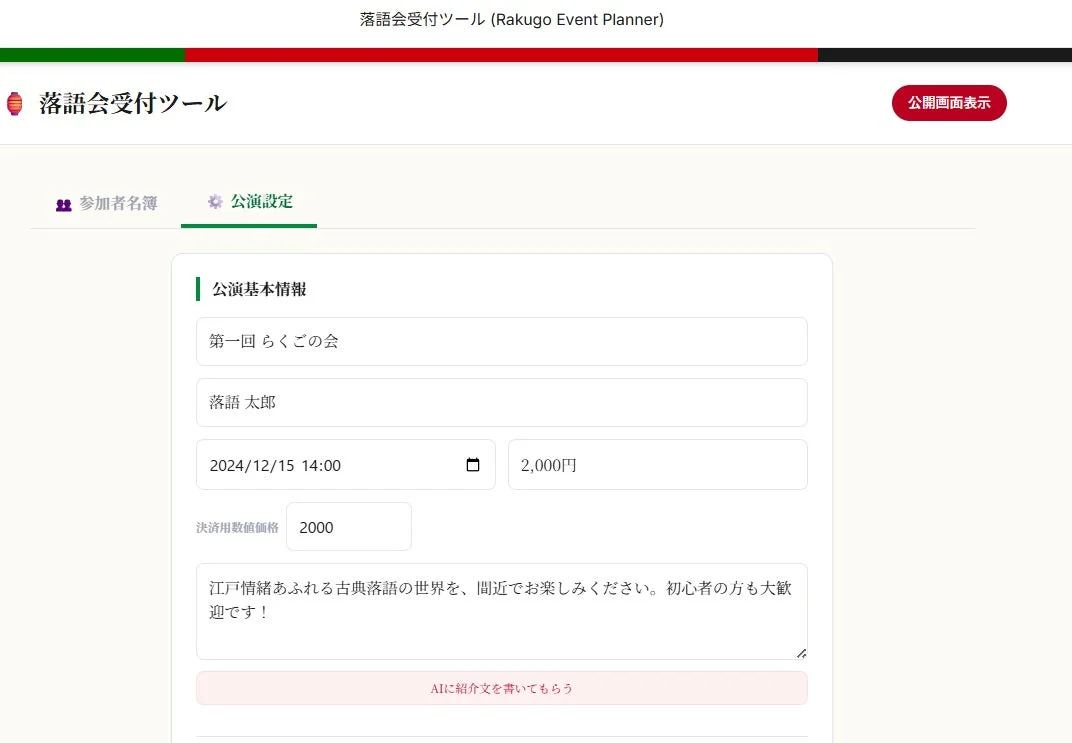Click the textarea resize grip at bottom-right corner
This screenshot has width=1072, height=743.
pyautogui.click(x=800, y=653)
